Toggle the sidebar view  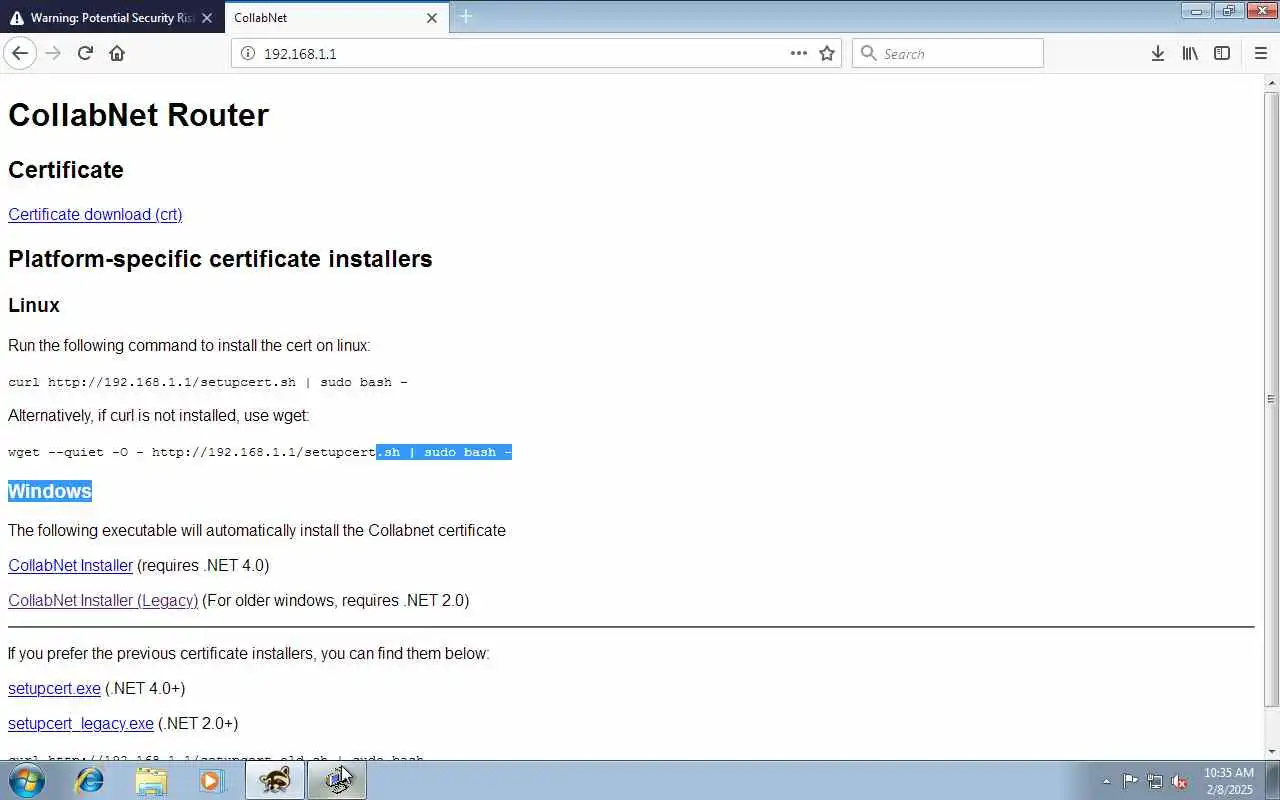(x=1222, y=53)
